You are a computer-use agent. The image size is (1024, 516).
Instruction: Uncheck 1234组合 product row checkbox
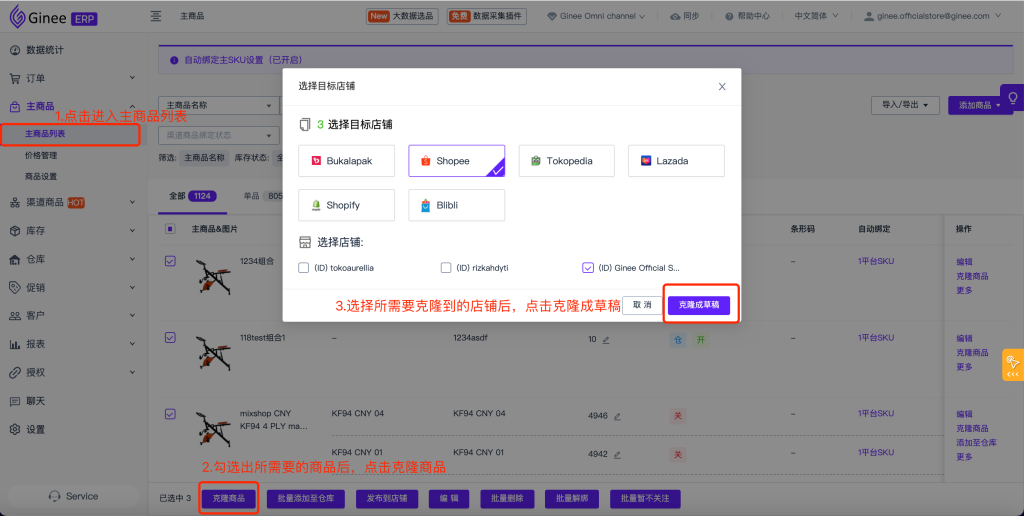pyautogui.click(x=170, y=261)
